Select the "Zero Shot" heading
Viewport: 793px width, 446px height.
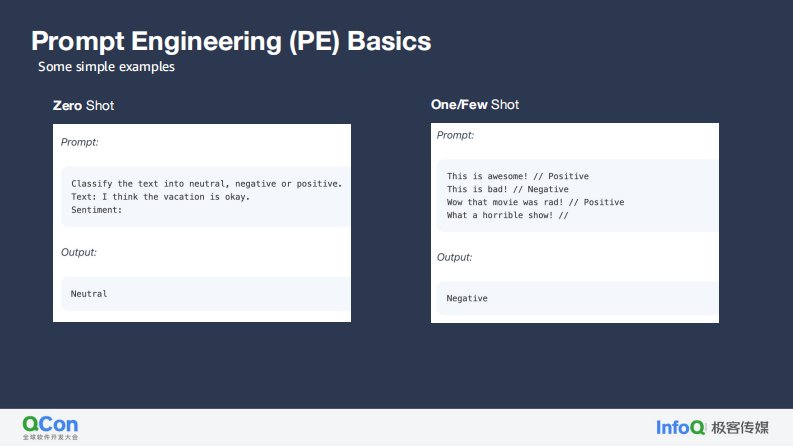pyautogui.click(x=90, y=105)
